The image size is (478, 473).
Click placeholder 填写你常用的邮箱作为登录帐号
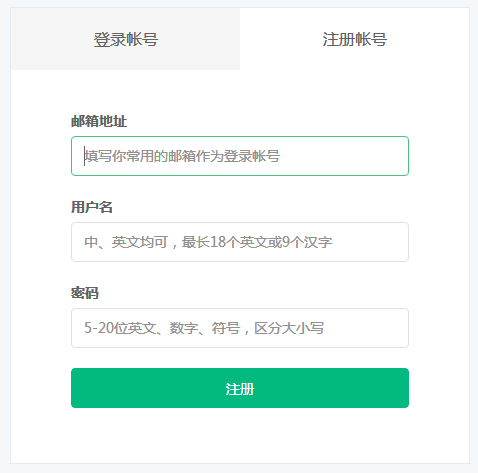(182, 156)
